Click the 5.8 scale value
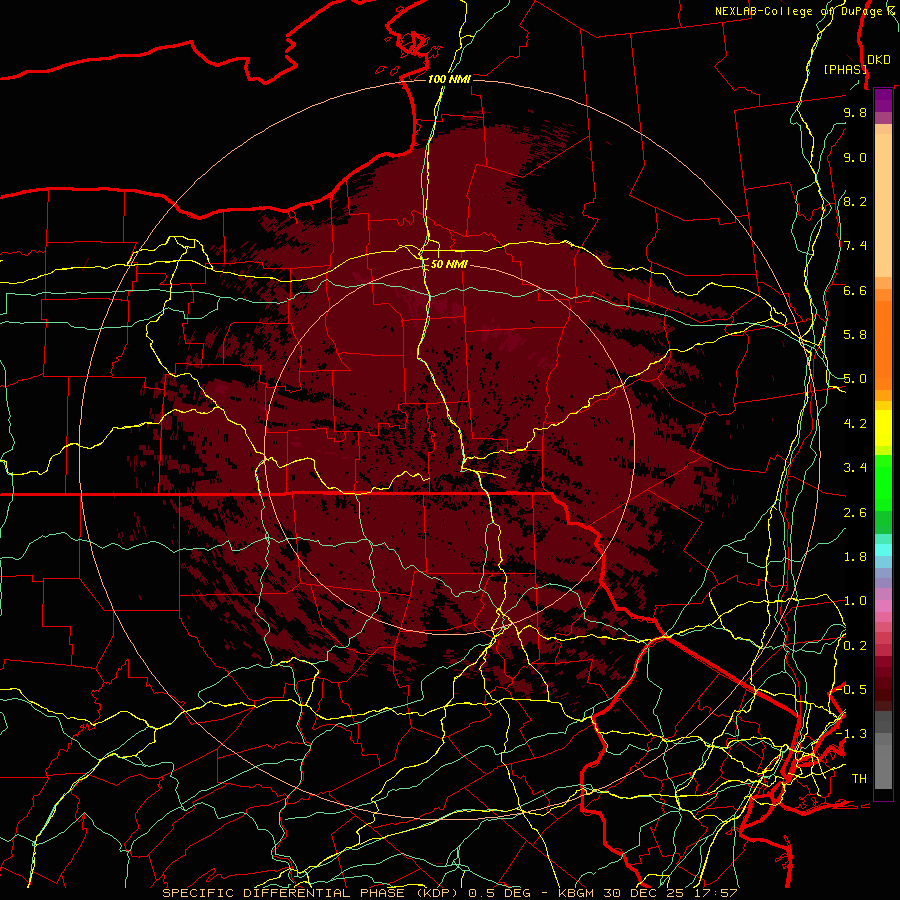Viewport: 900px width, 900px height. pyautogui.click(x=855, y=335)
